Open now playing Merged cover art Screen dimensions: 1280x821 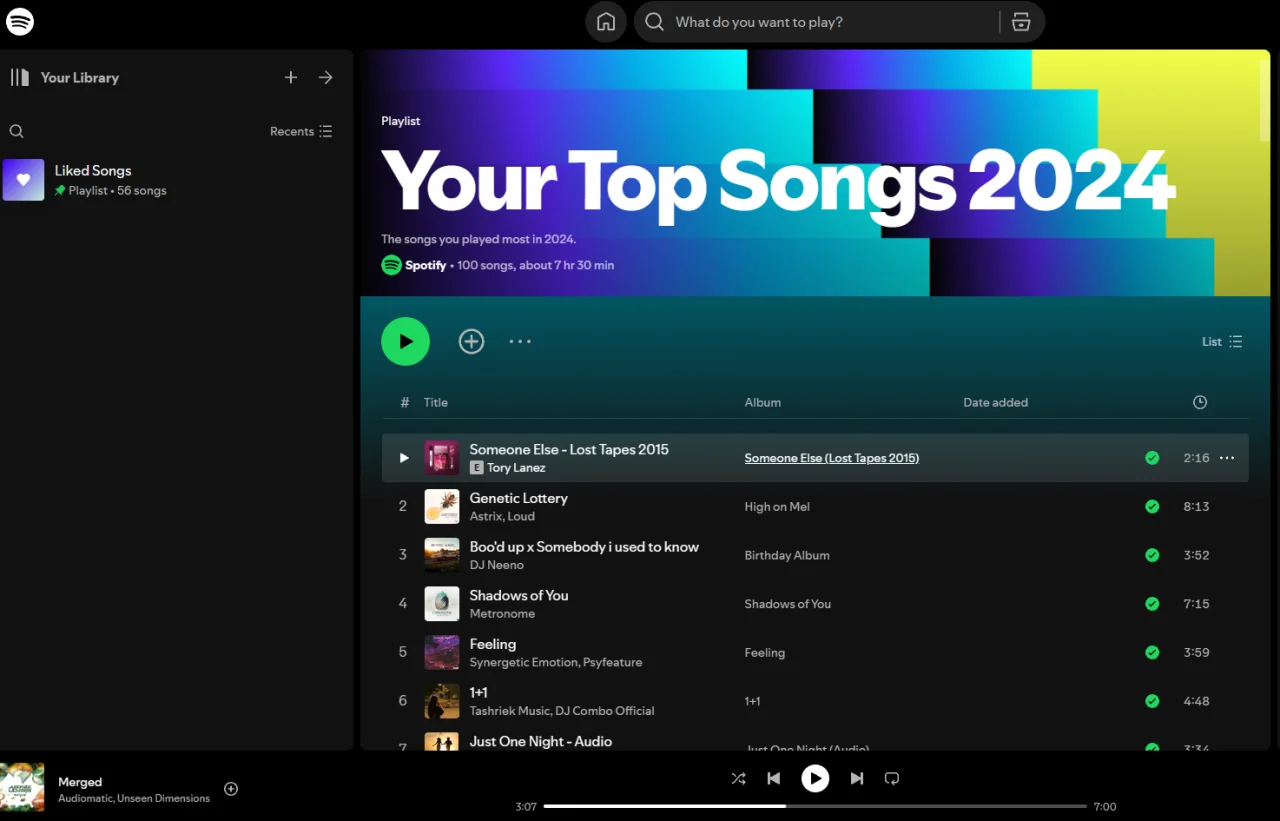click(22, 787)
